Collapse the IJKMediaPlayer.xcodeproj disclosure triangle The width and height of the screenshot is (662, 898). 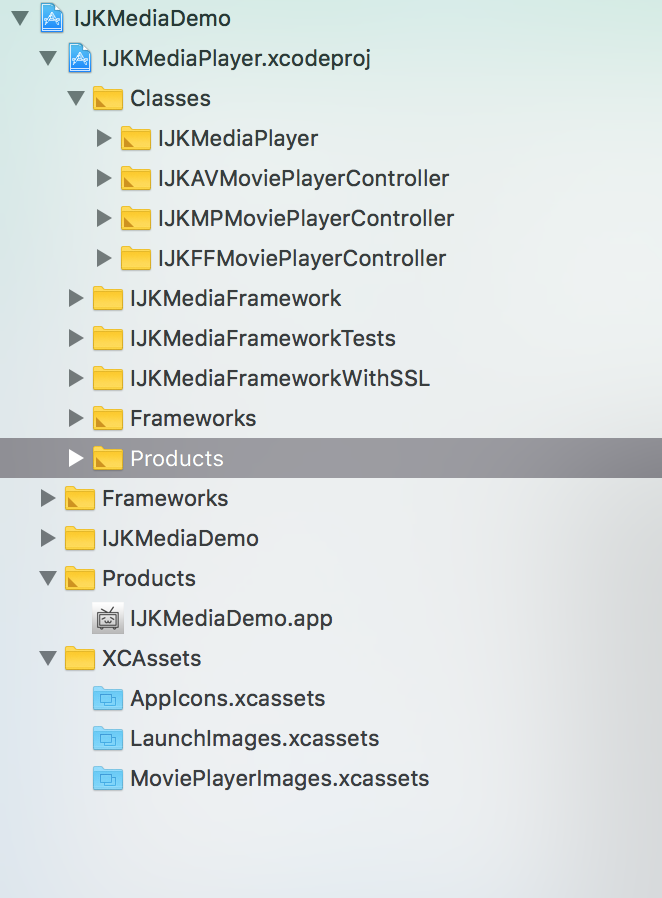(x=48, y=58)
